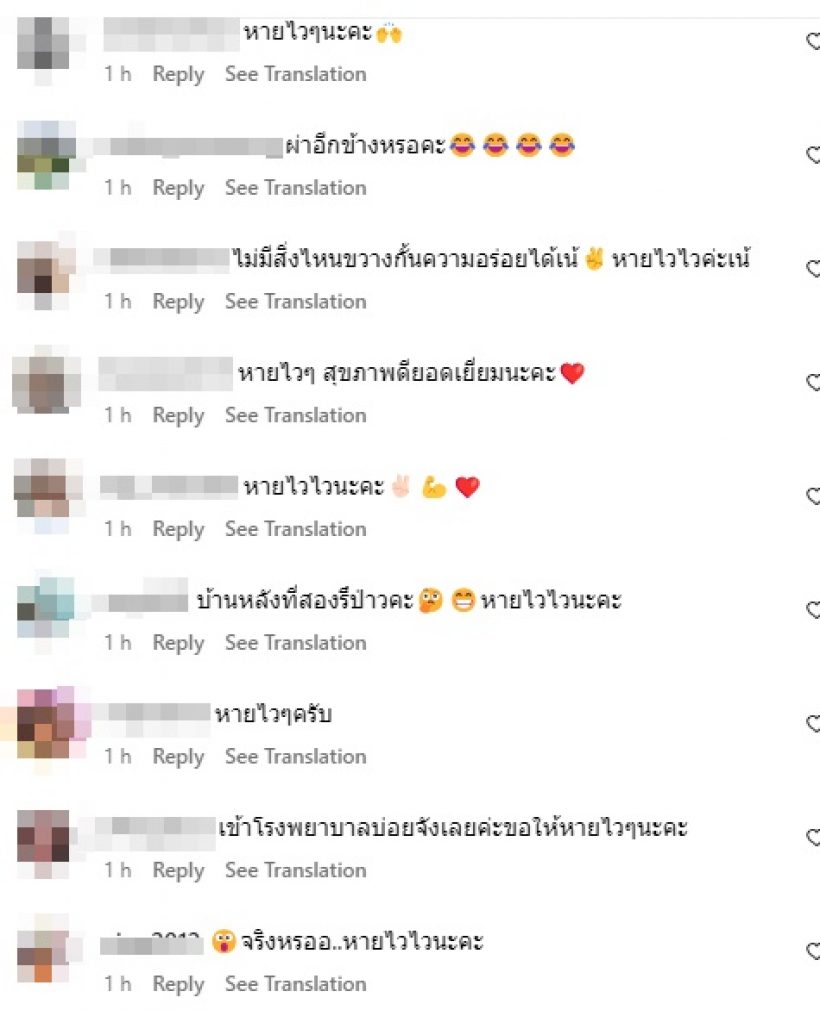Like the short text-only หายไวๆครับ comment
820x1010 pixels.
pyautogui.click(x=814, y=723)
